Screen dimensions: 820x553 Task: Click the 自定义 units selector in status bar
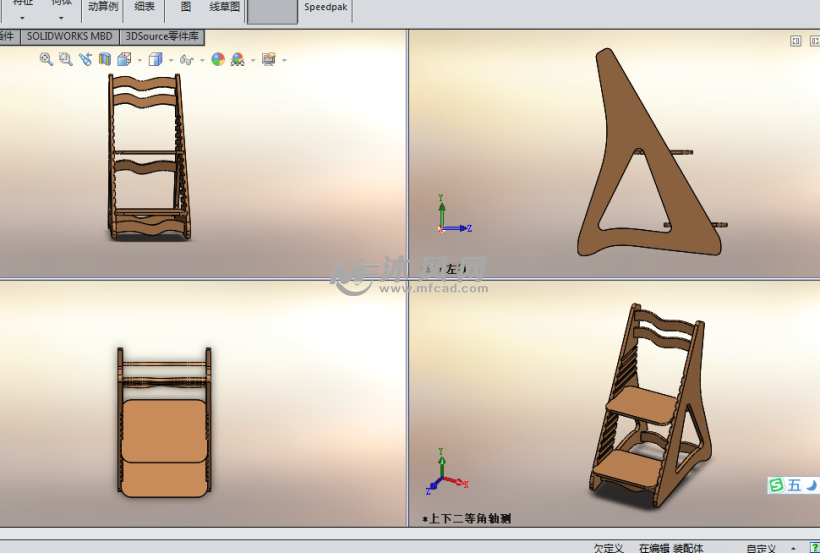[x=760, y=547]
